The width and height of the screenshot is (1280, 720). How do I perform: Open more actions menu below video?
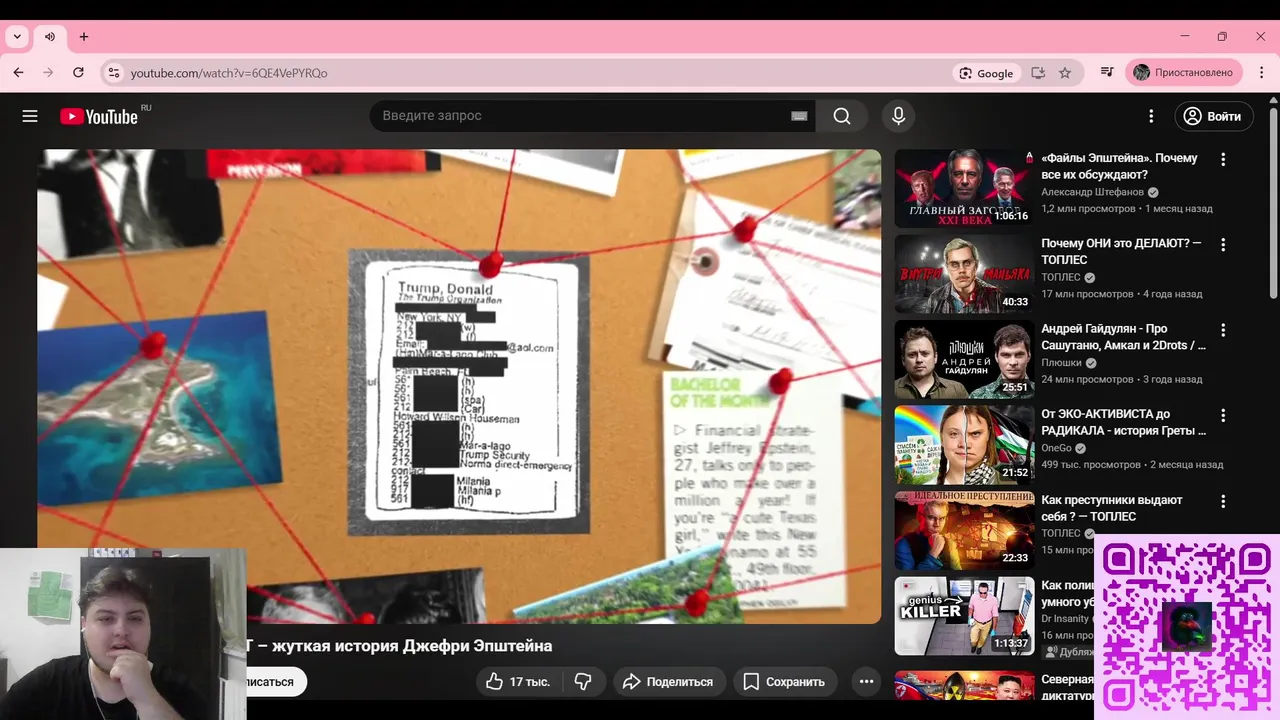pos(866,682)
